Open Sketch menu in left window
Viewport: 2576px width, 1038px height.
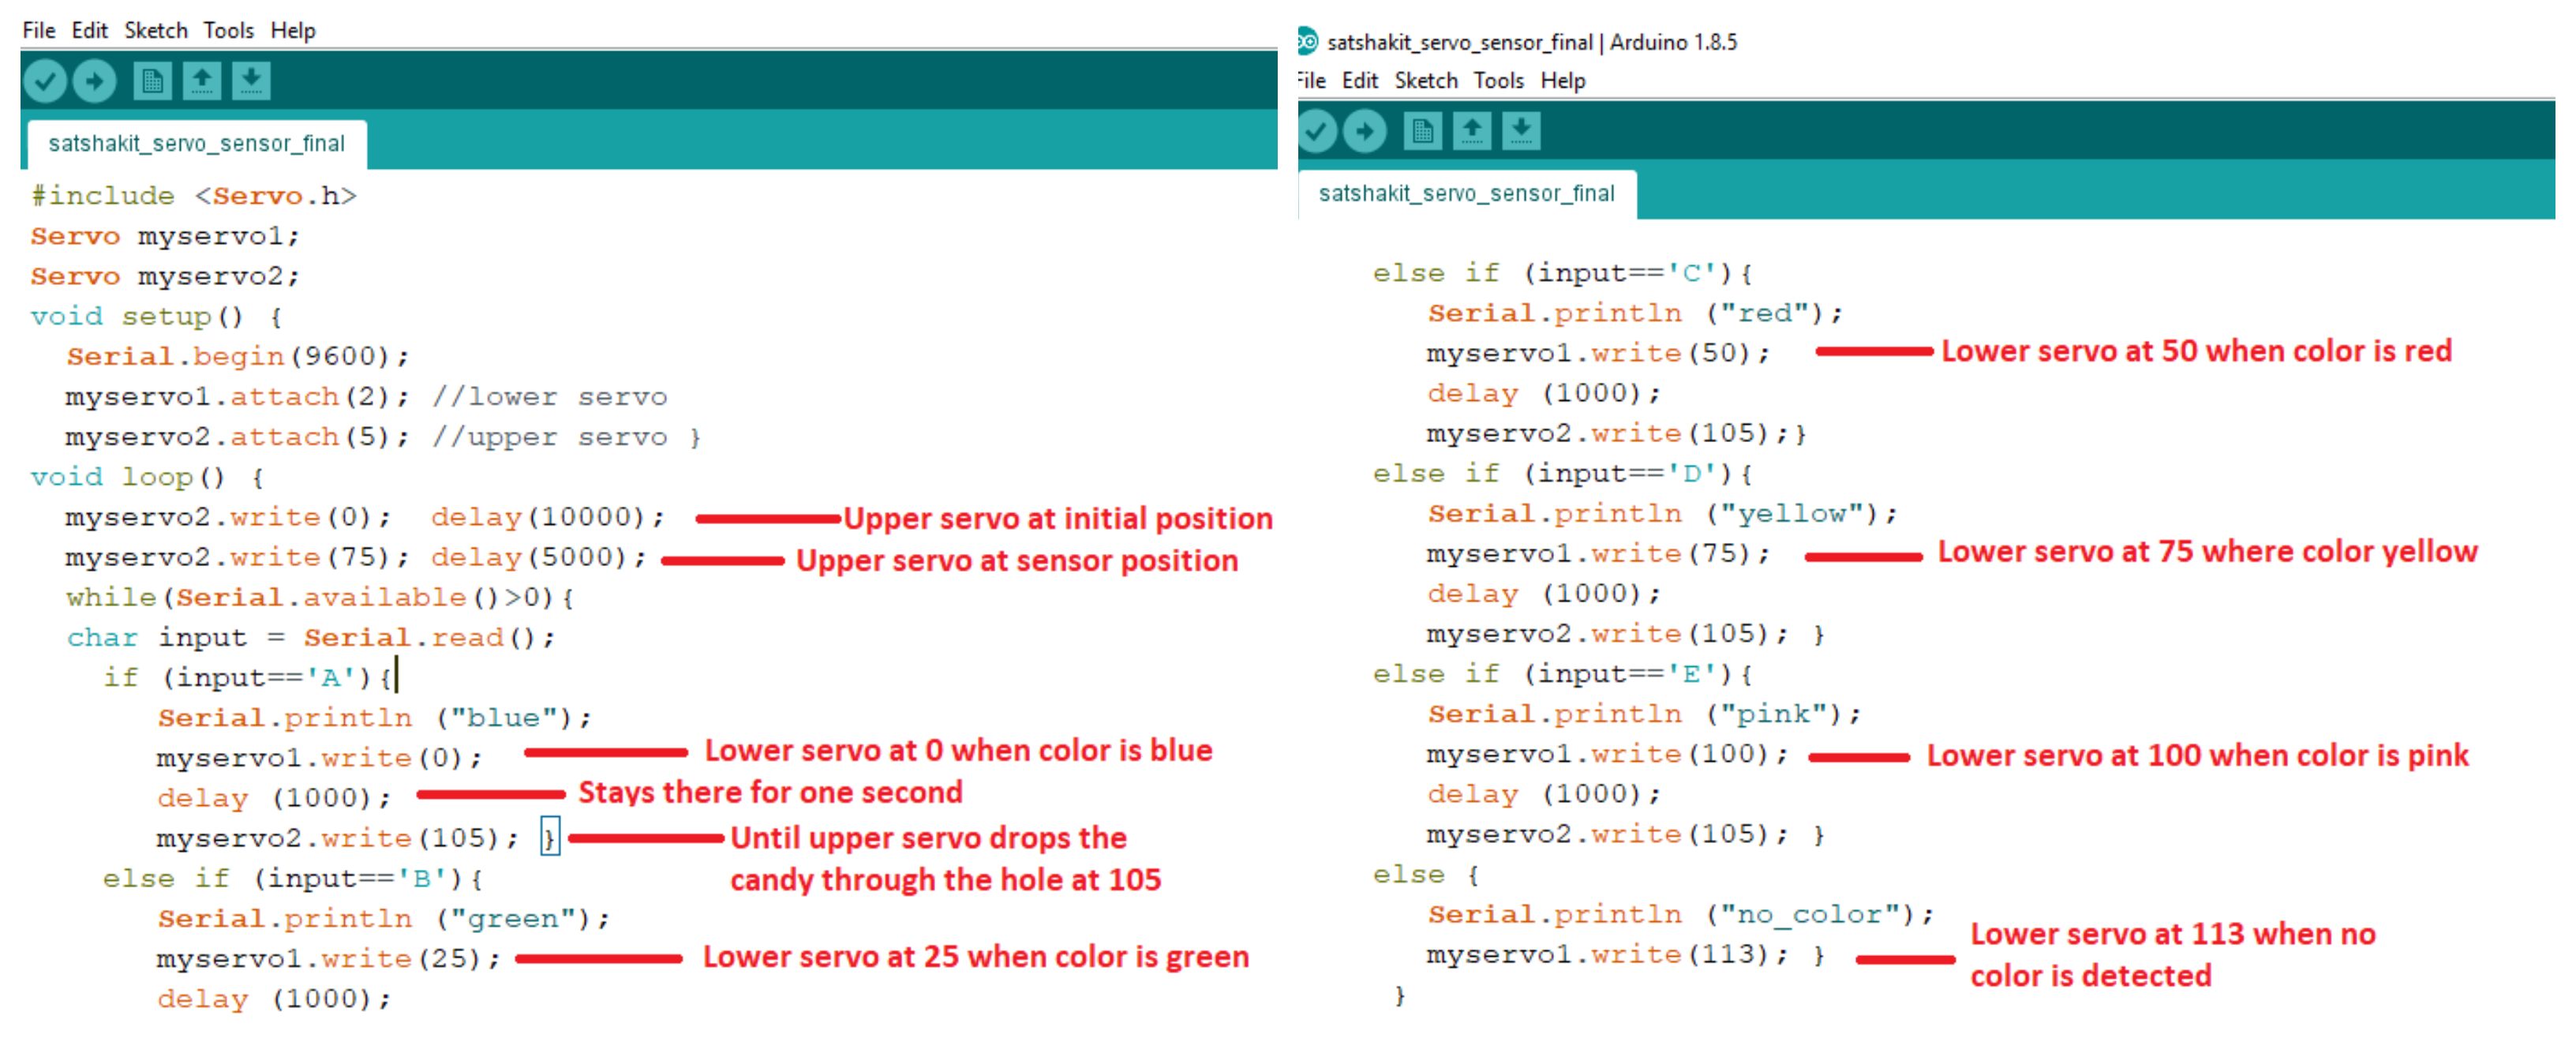[x=155, y=30]
